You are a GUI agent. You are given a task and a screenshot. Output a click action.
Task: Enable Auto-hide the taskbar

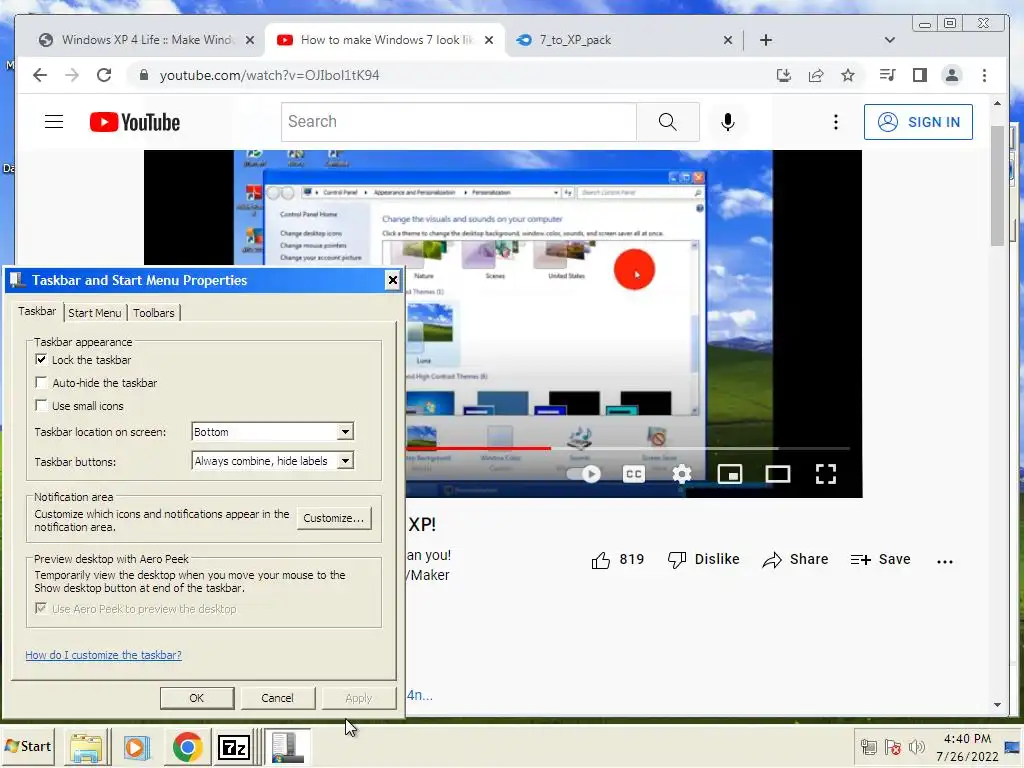point(41,383)
